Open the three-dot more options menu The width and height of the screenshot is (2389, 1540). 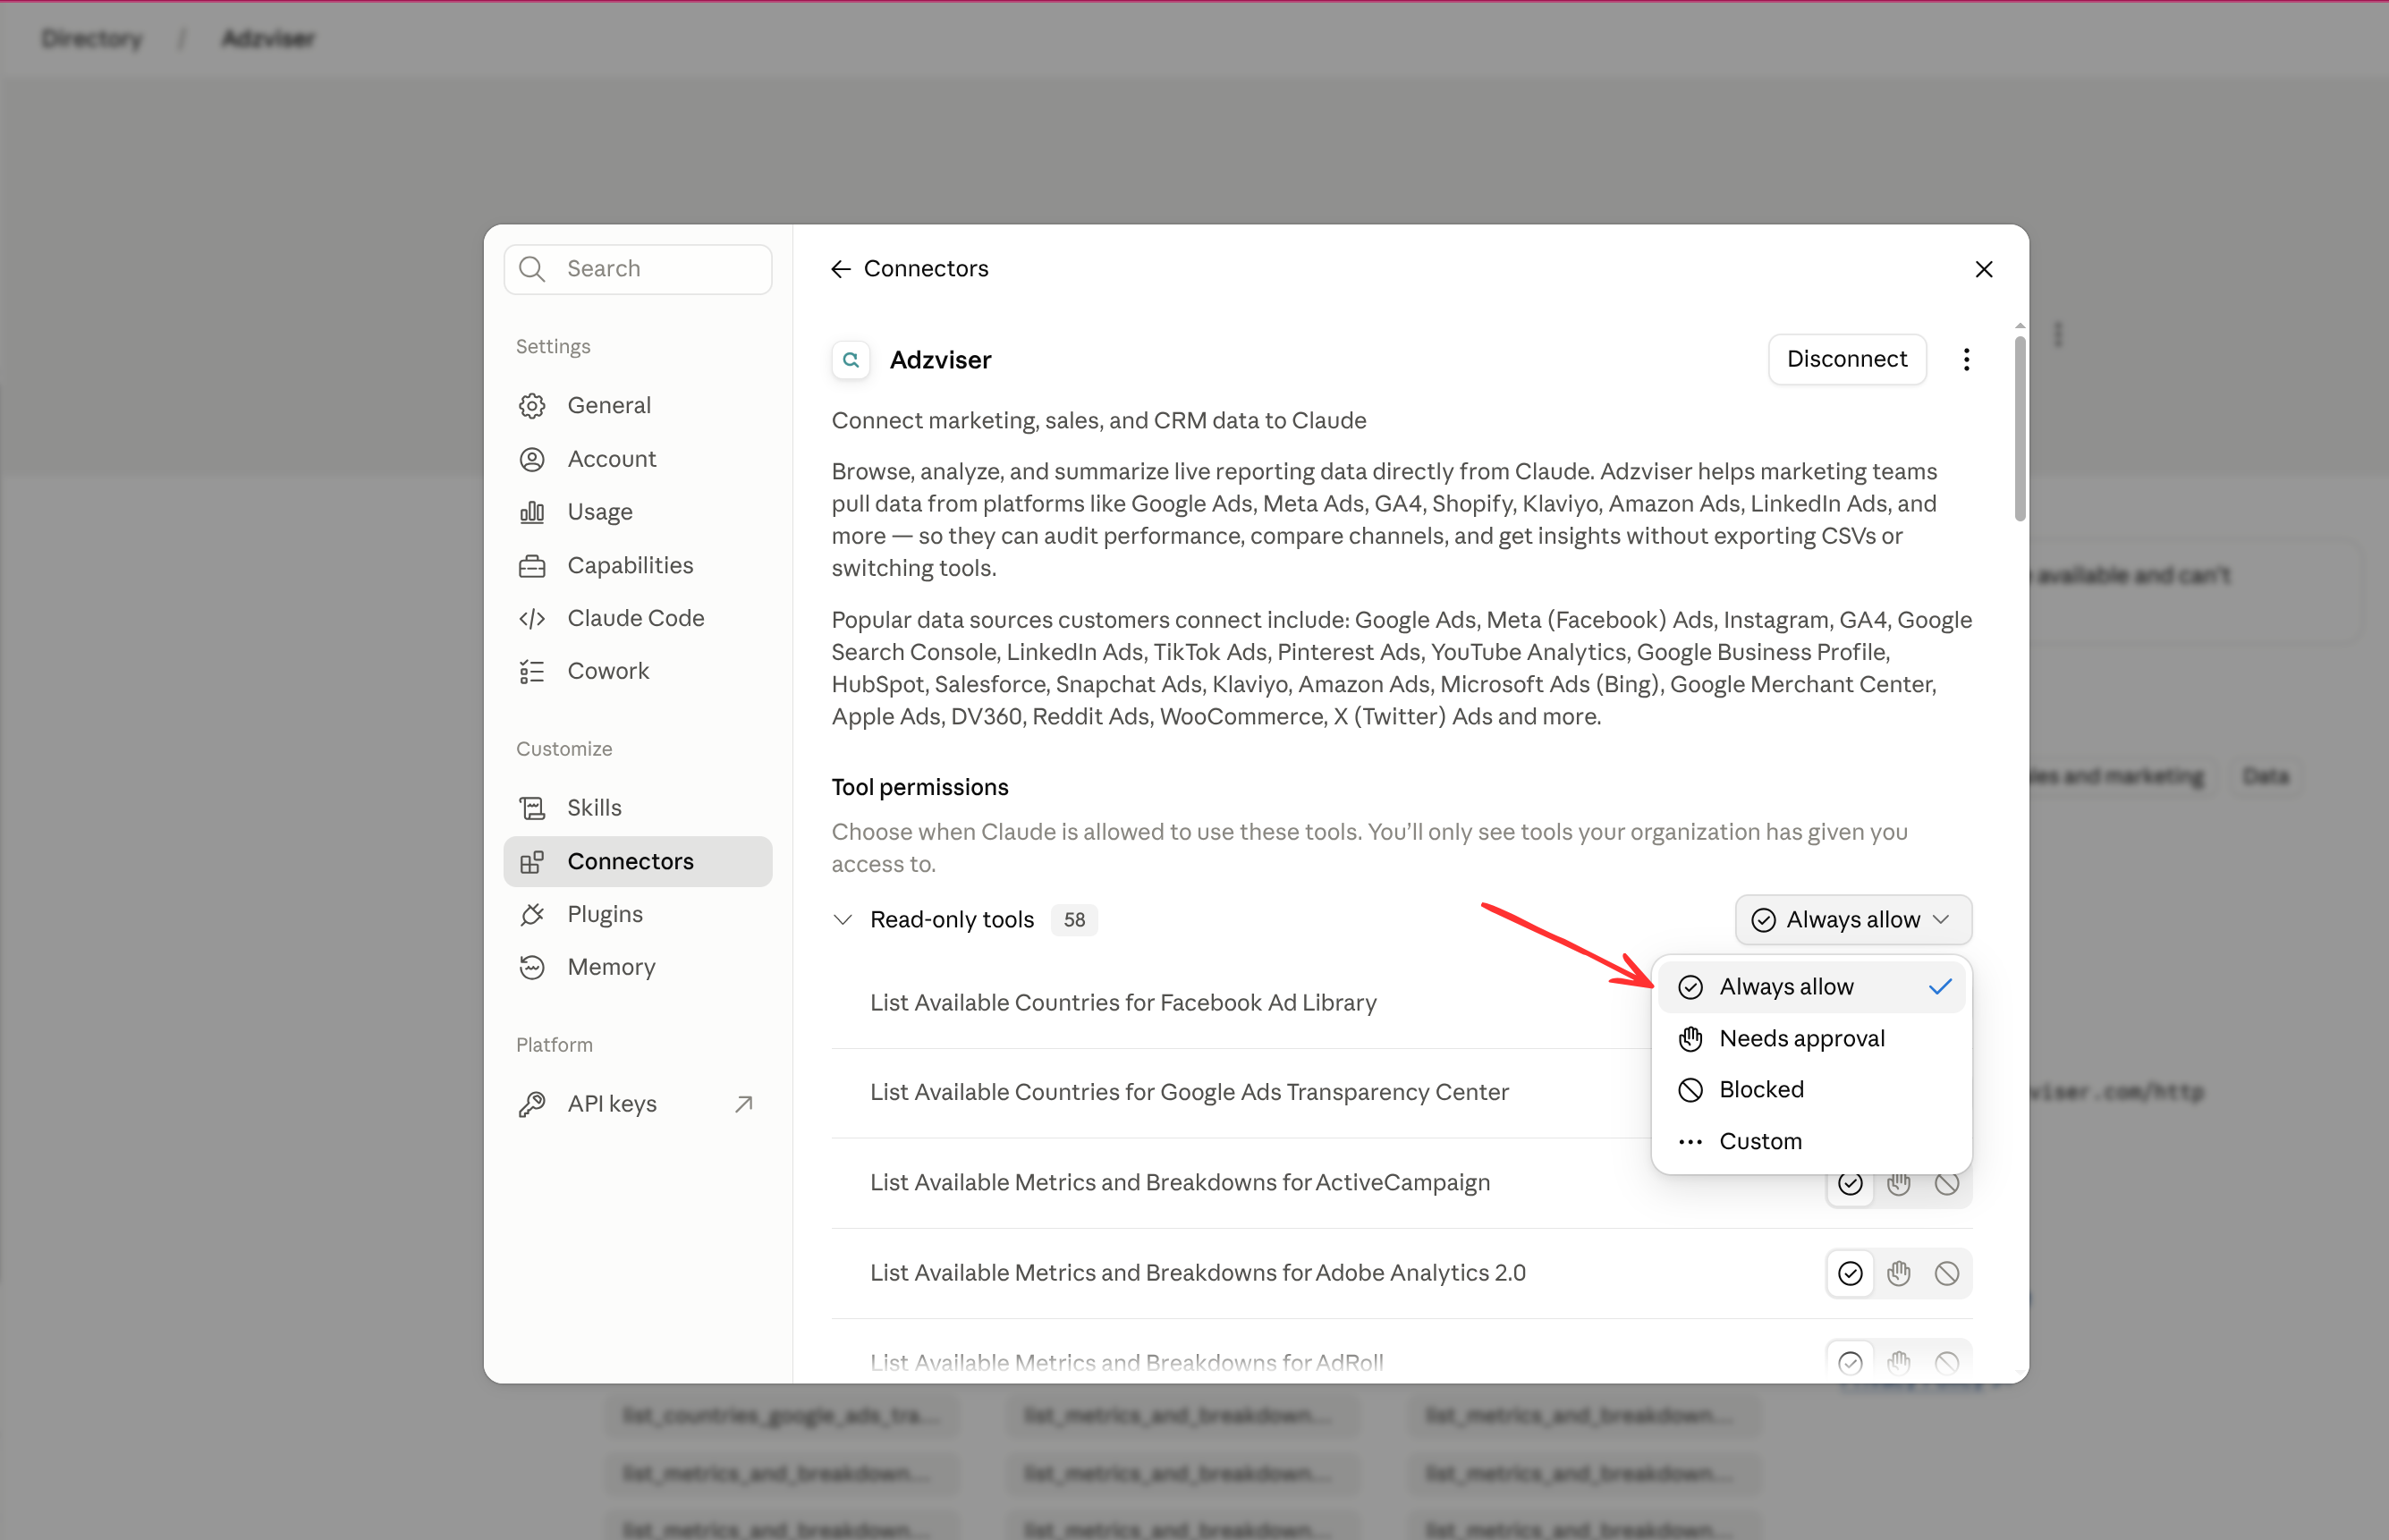1966,360
